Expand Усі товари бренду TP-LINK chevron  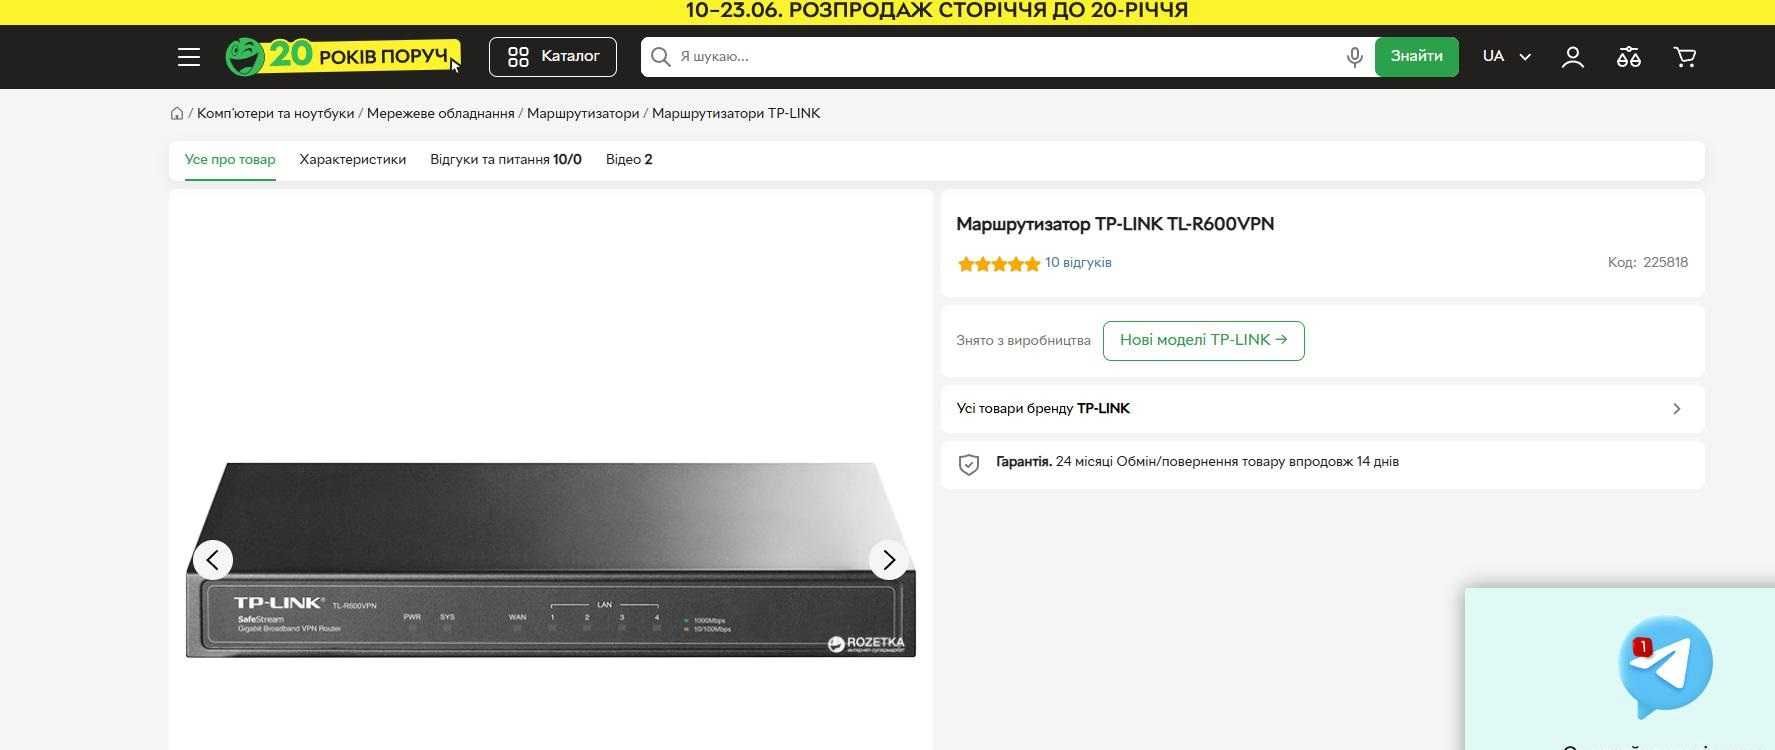(1677, 409)
